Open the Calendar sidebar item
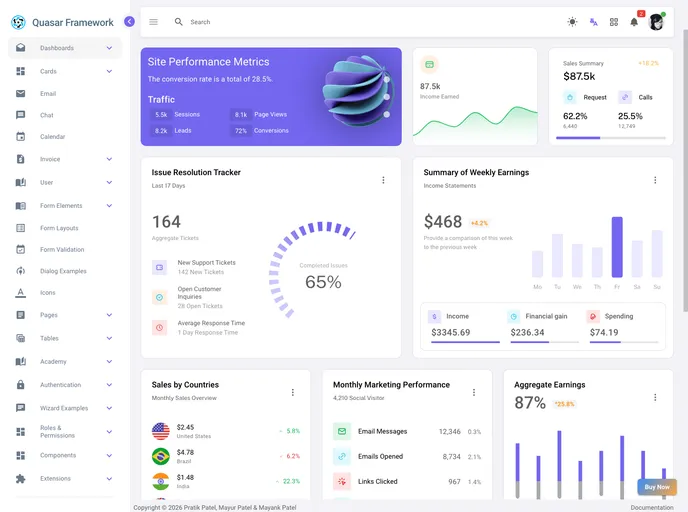The width and height of the screenshot is (688, 512). pos(53,137)
